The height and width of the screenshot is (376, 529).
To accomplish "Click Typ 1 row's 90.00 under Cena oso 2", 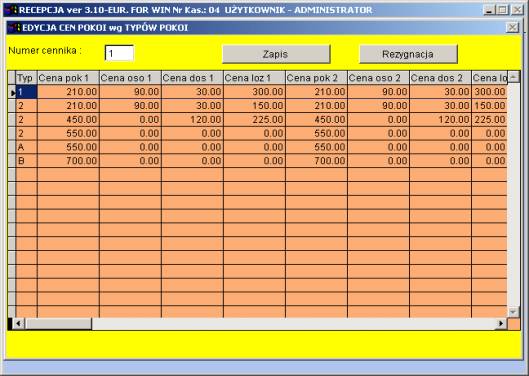I will 379,92.
